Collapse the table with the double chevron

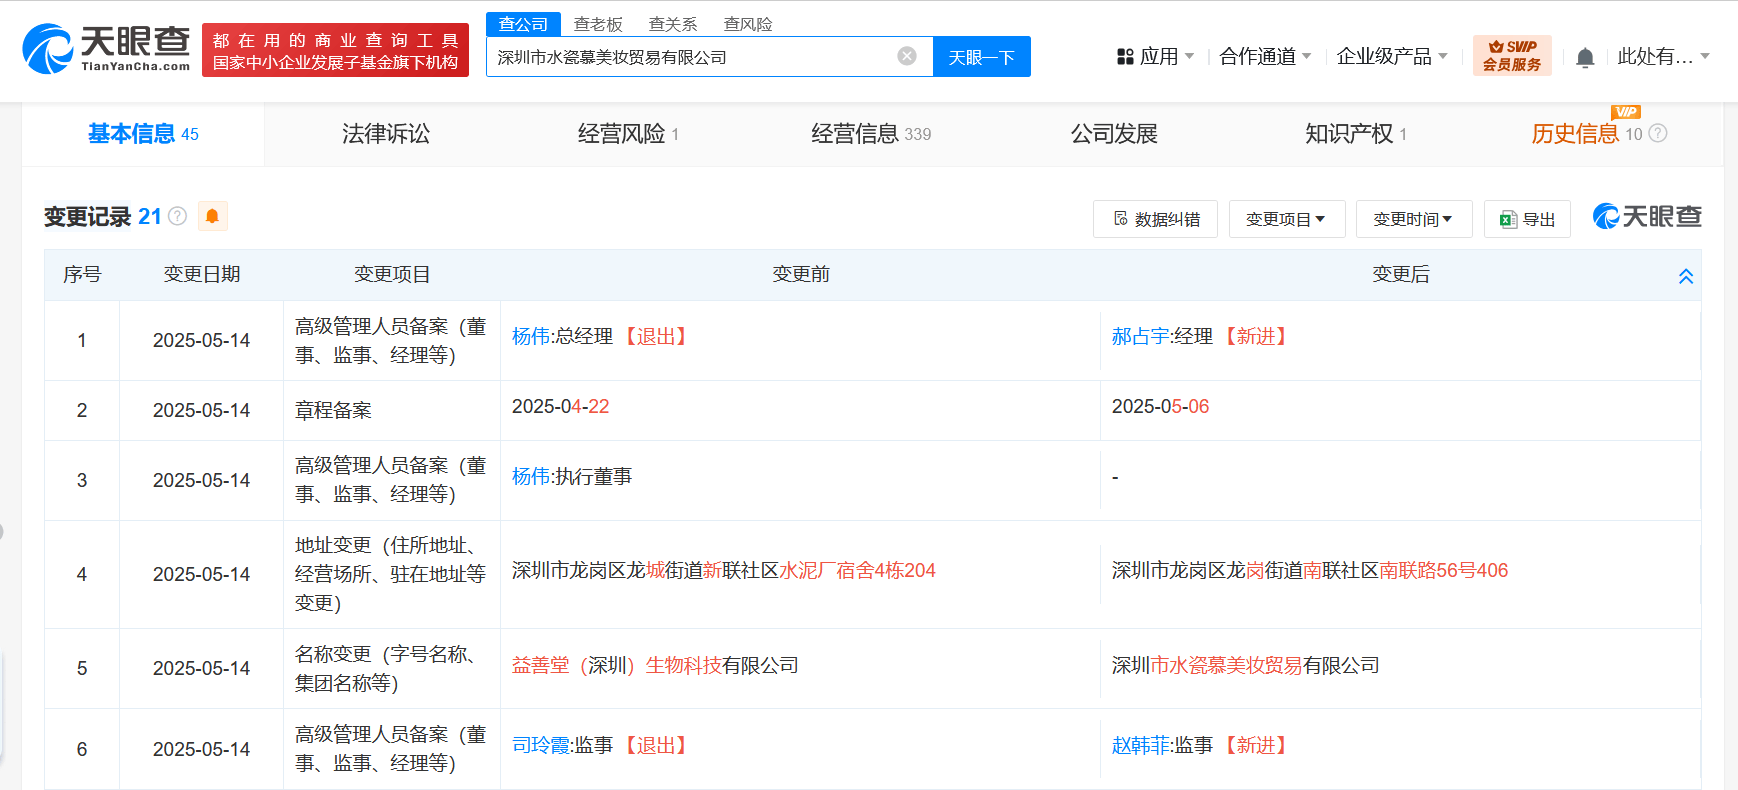[x=1686, y=276]
